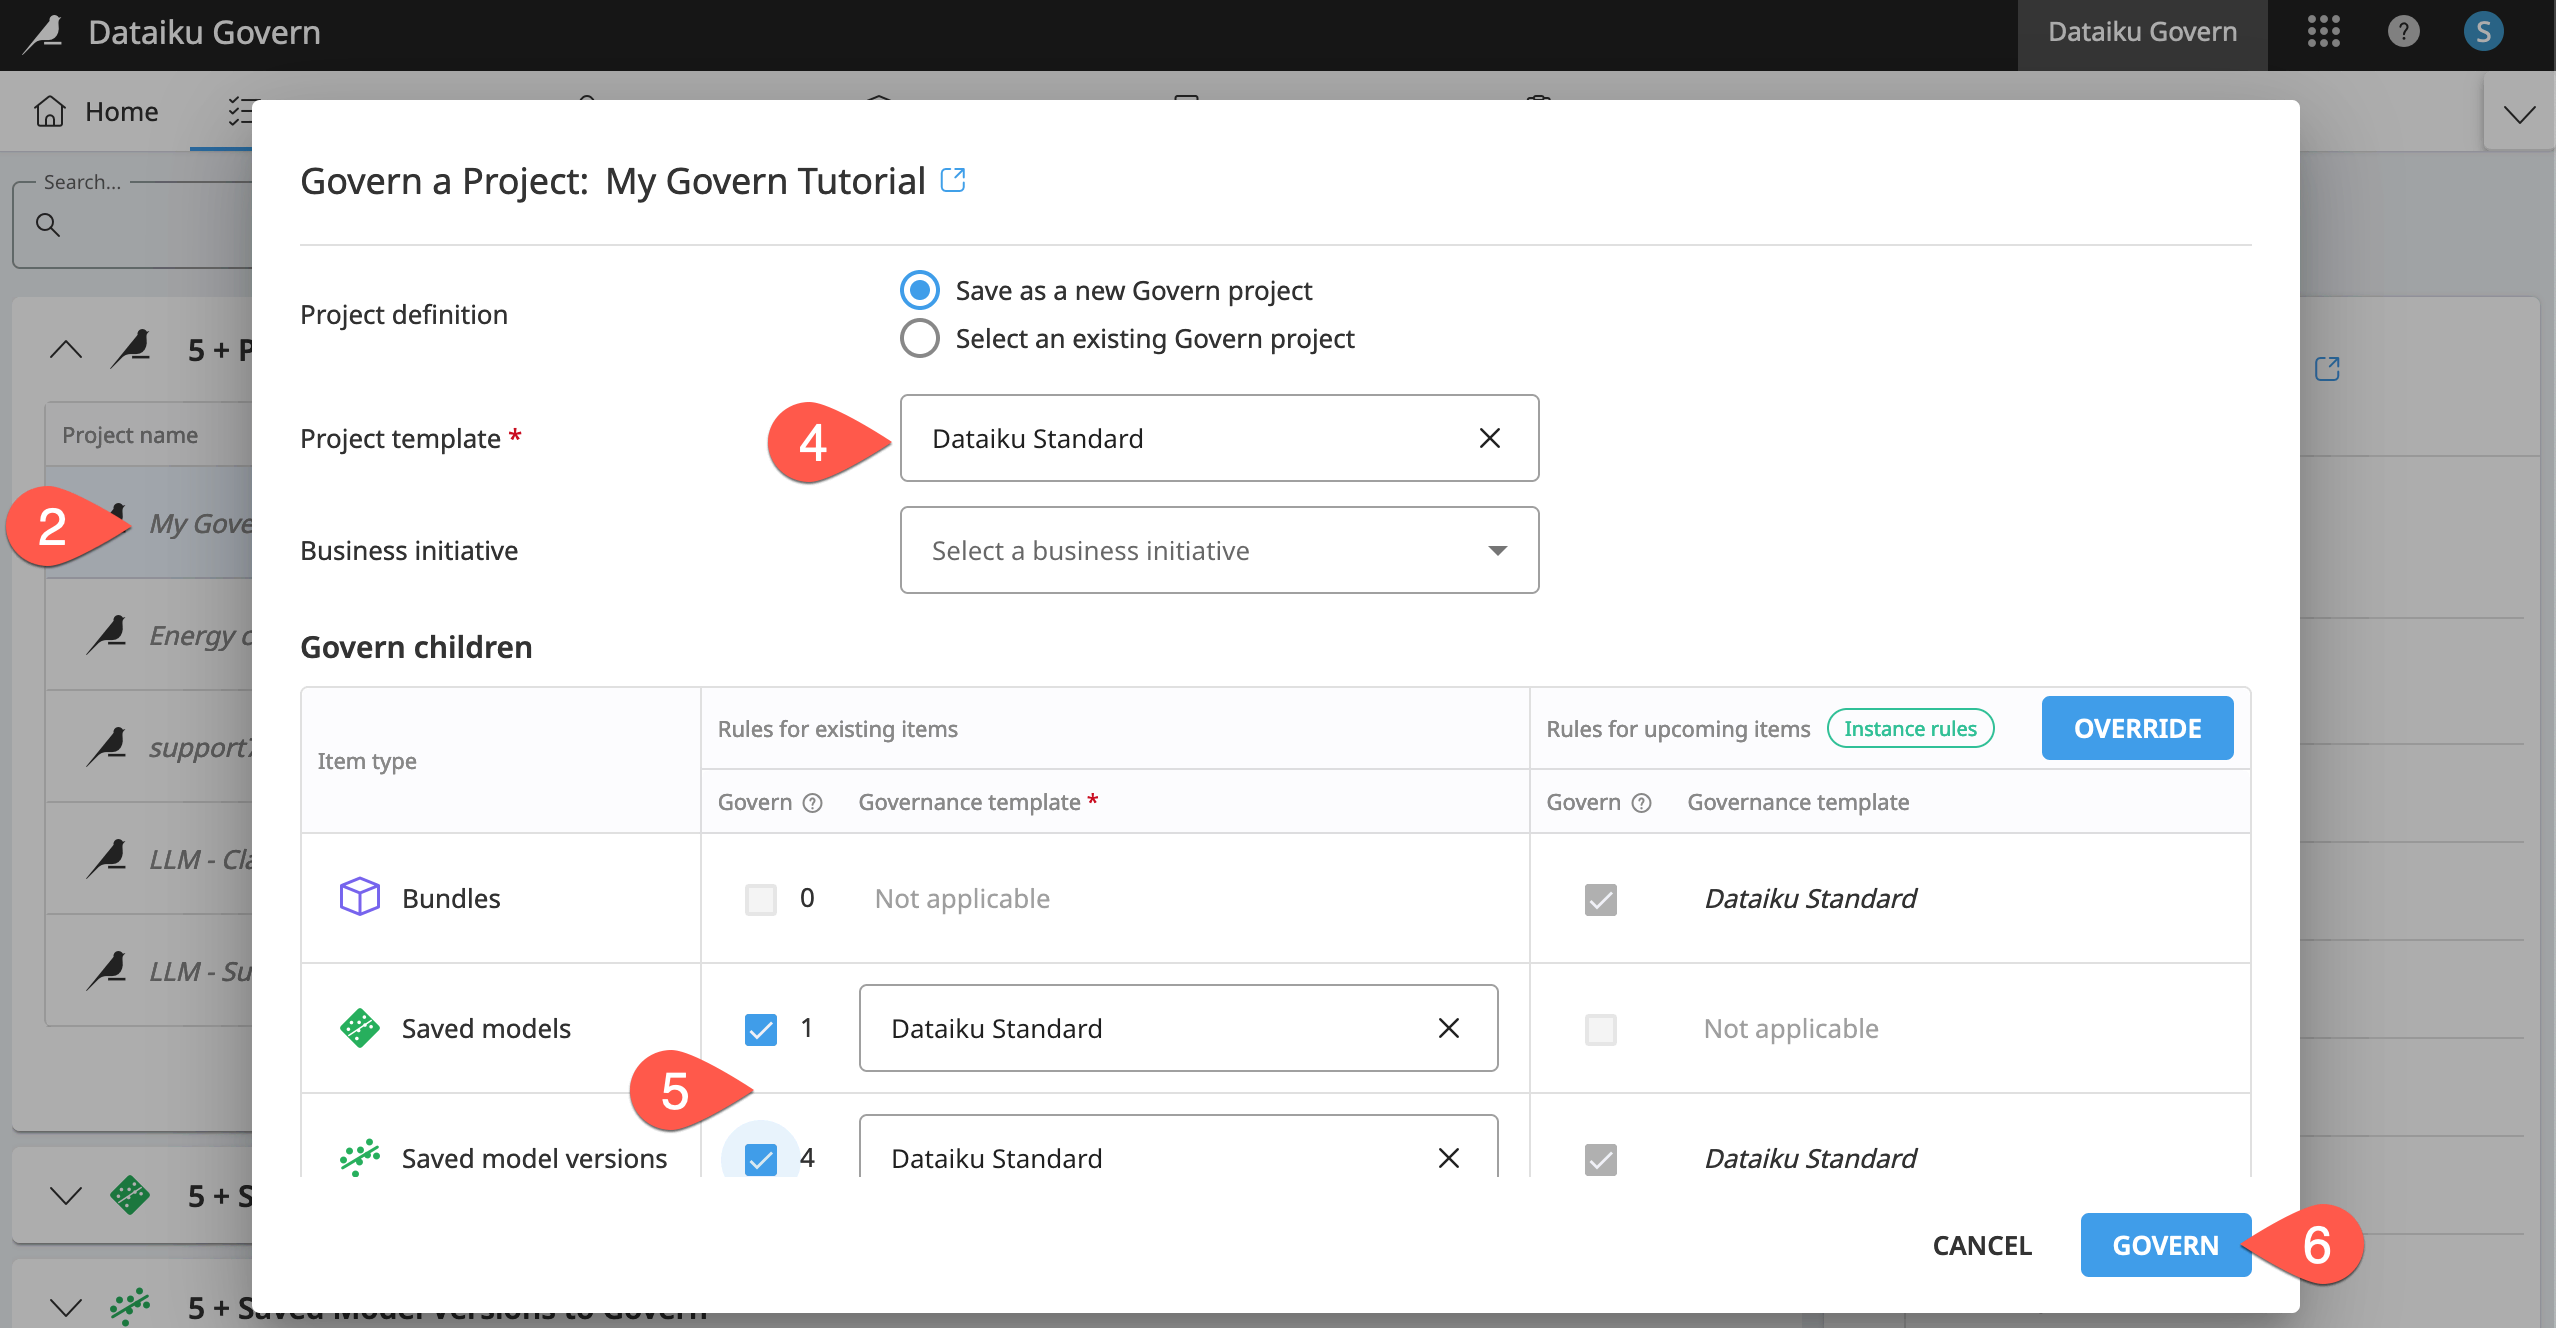Screen dimensions: 2556x1328
Task: Select the support project row
Action: tap(150, 747)
